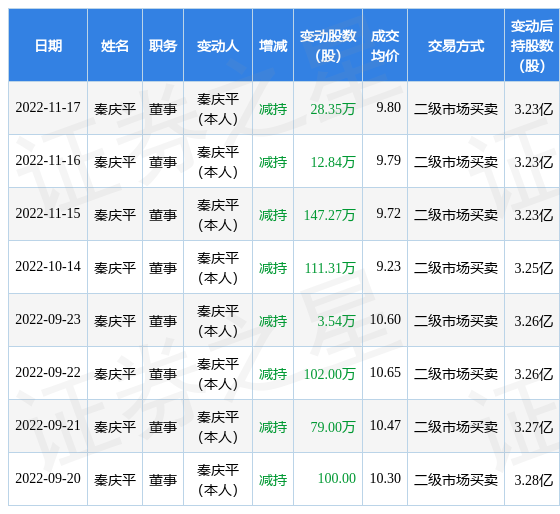Click 二级市场买卖 in the 2022-09-21 row

456,427
